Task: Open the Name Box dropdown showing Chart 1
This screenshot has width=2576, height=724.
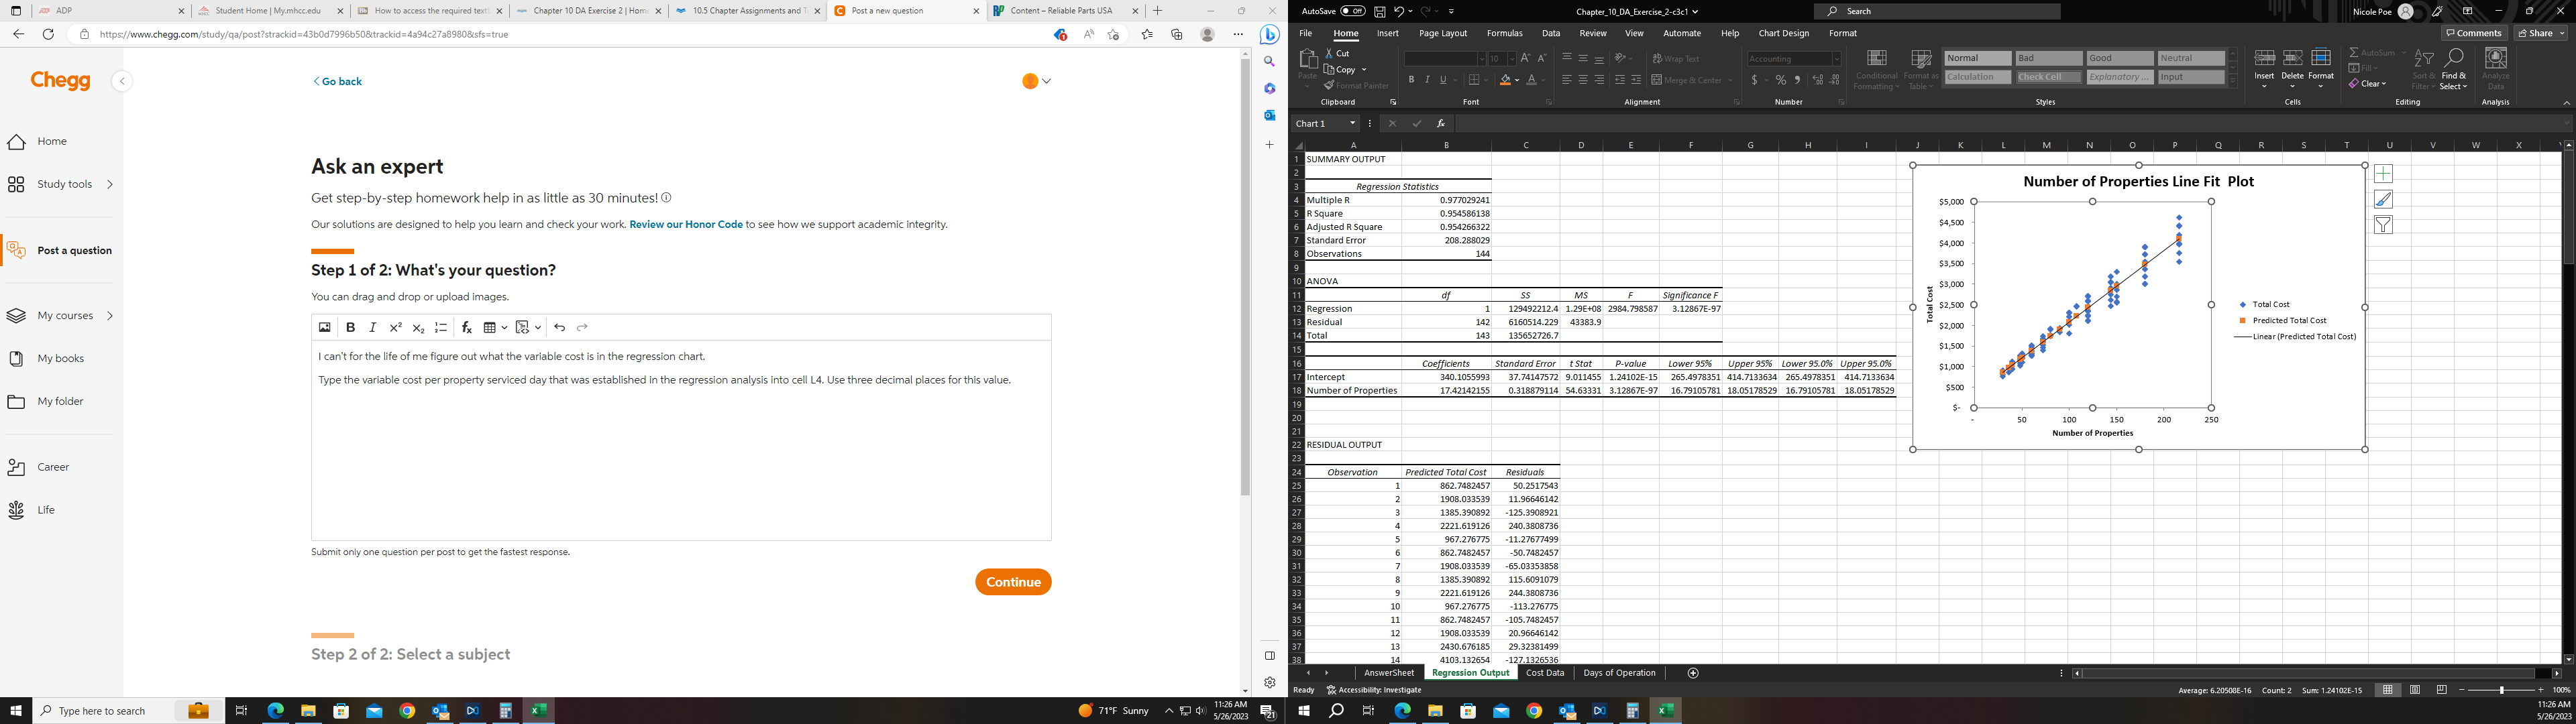Action: [1353, 123]
